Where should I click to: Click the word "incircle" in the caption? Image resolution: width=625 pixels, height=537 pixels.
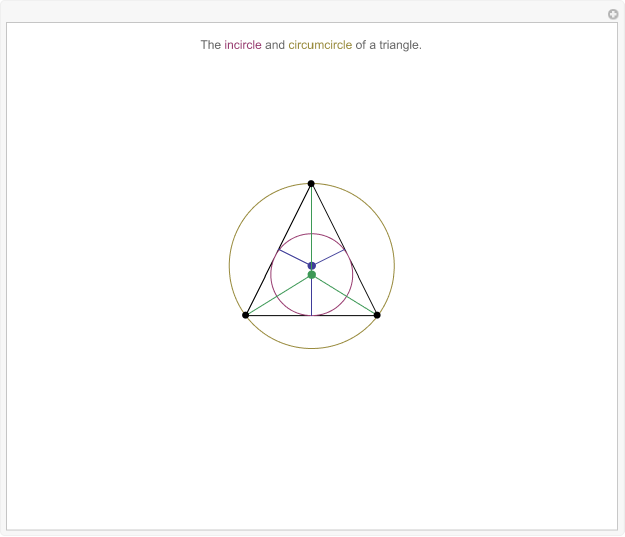243,45
